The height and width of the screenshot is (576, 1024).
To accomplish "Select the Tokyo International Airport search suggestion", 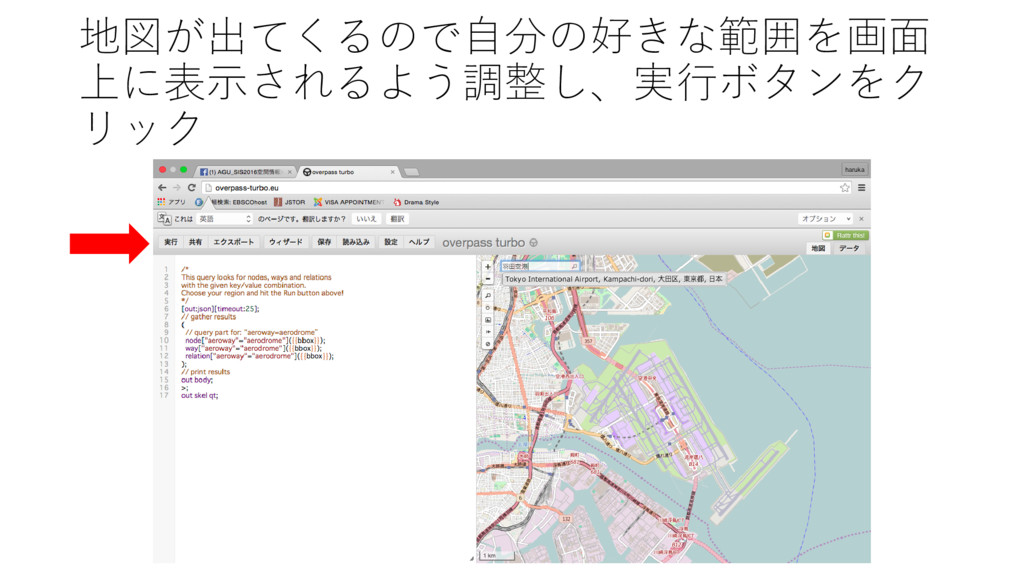I will 613,279.
